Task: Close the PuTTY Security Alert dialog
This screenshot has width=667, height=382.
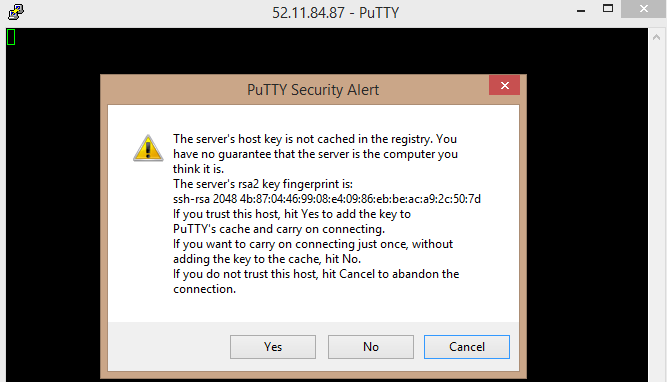Action: pos(505,86)
